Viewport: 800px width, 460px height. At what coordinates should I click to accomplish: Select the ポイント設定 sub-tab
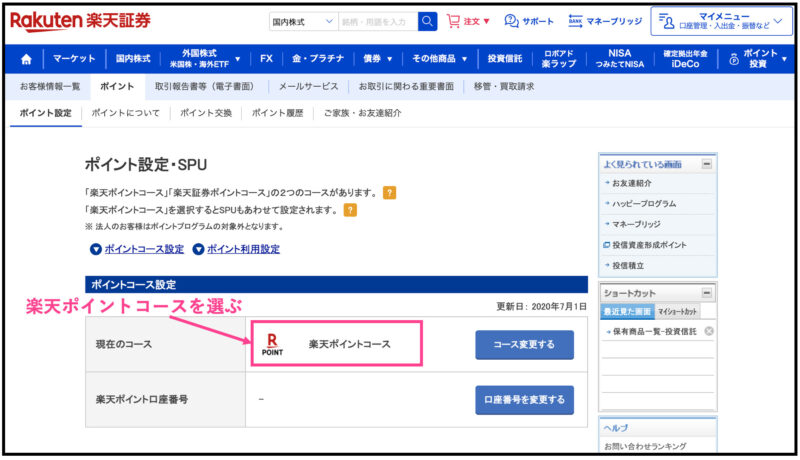pos(45,113)
